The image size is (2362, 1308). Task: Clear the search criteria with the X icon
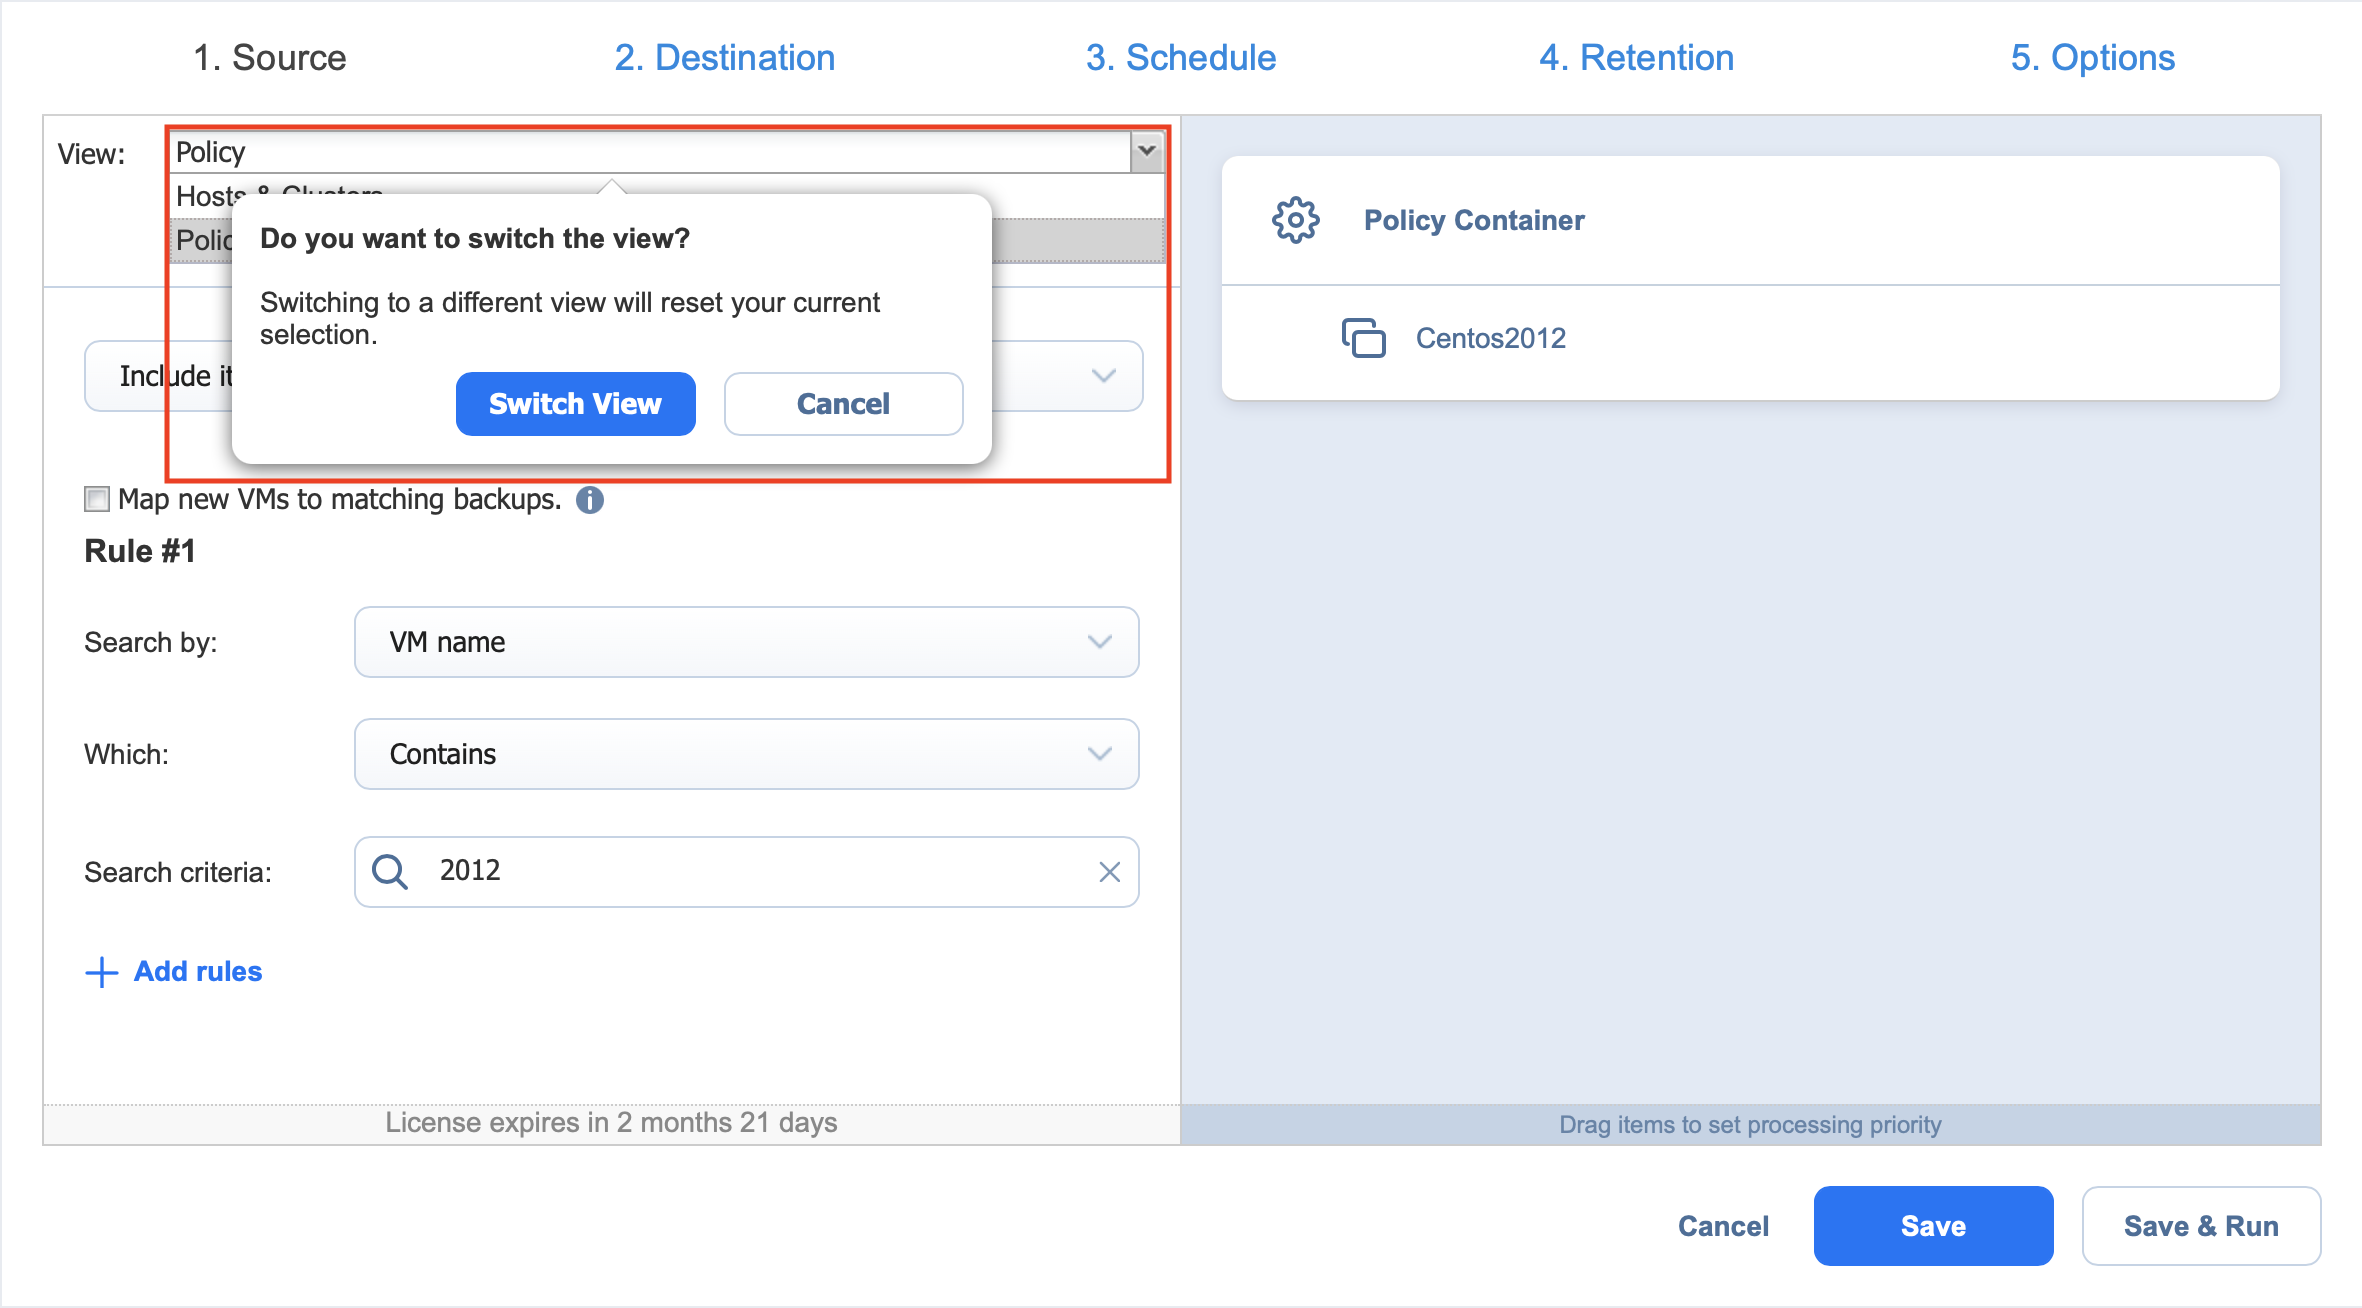pyautogui.click(x=1109, y=872)
